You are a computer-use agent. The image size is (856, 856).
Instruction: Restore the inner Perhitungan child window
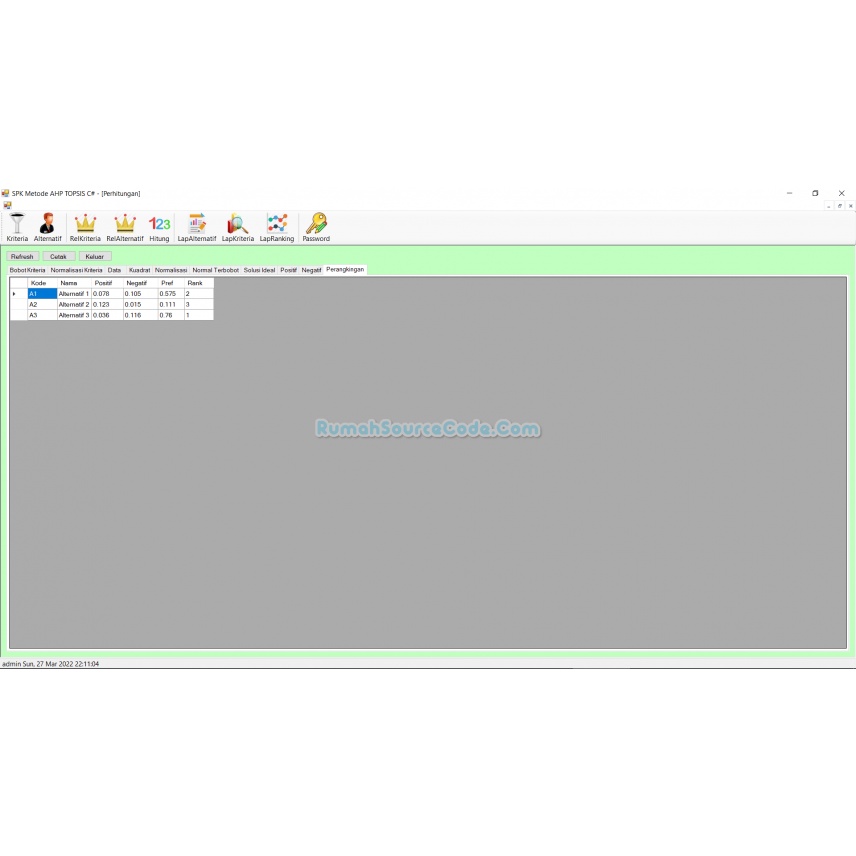tap(840, 206)
